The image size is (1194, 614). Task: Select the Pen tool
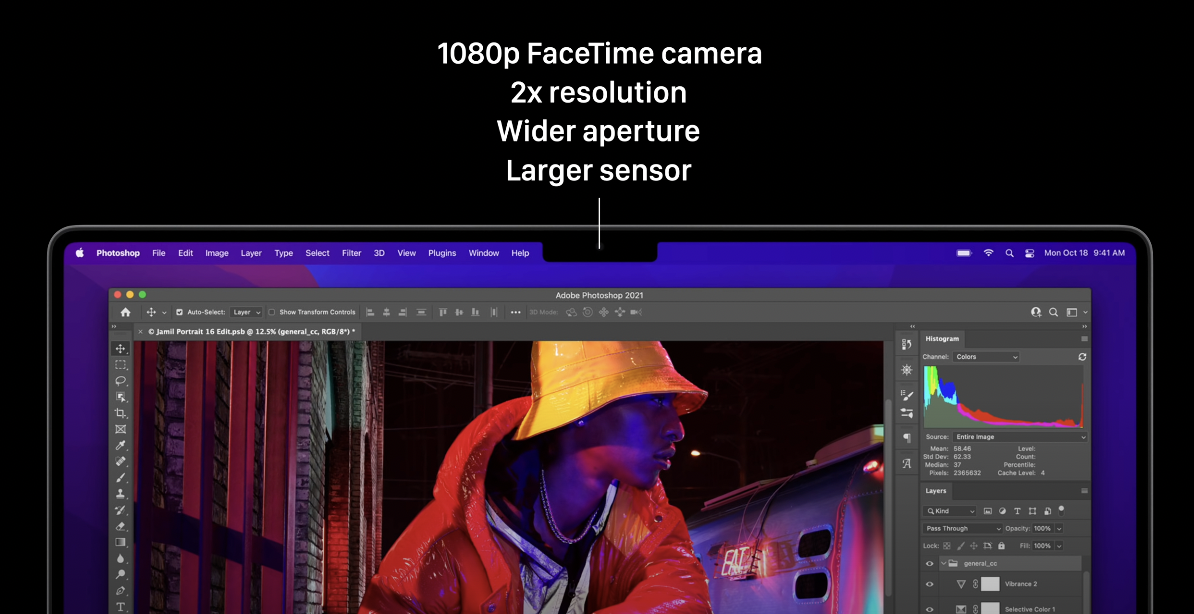coord(120,590)
